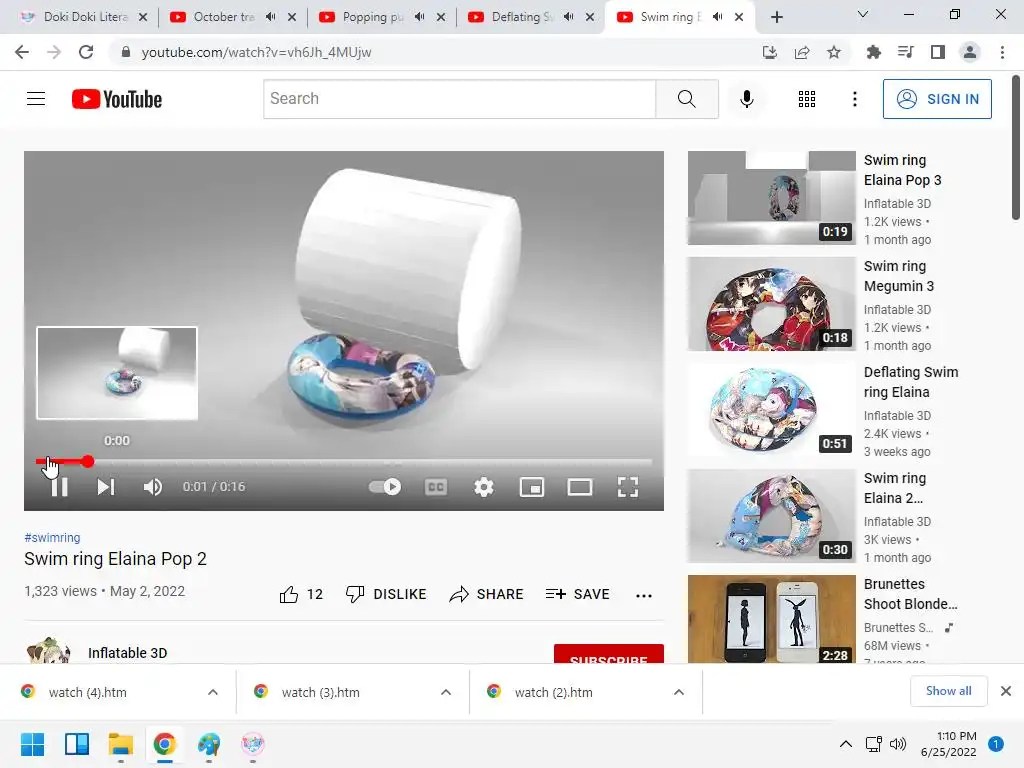Go back in browser history

coord(22,52)
